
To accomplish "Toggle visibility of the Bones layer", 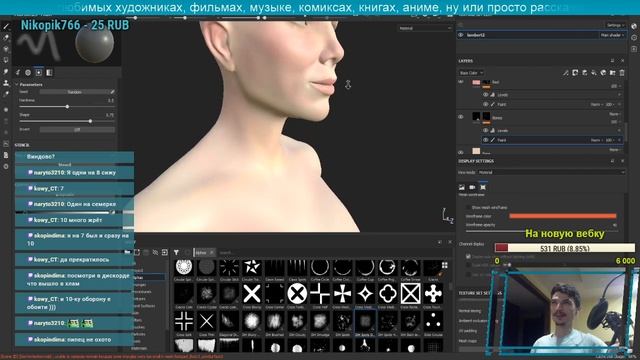I will [x=461, y=117].
